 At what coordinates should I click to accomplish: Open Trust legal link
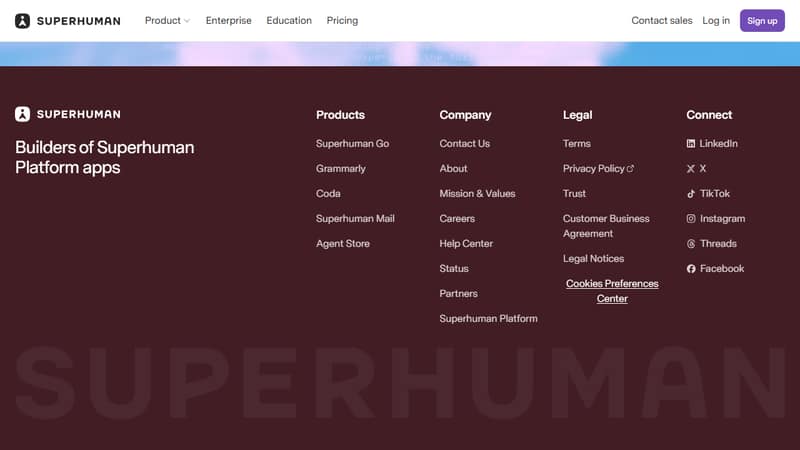[574, 194]
